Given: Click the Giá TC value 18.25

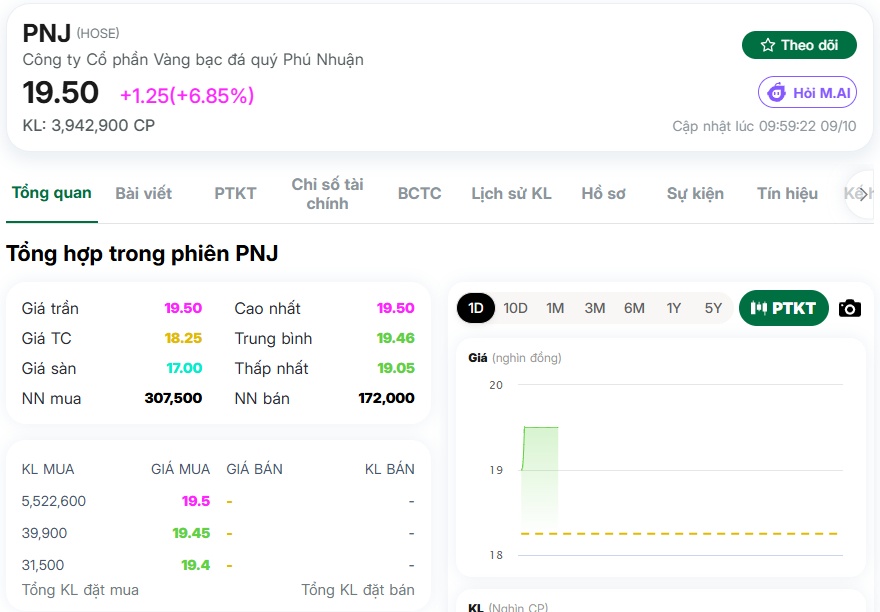Looking at the screenshot, I should [x=183, y=338].
